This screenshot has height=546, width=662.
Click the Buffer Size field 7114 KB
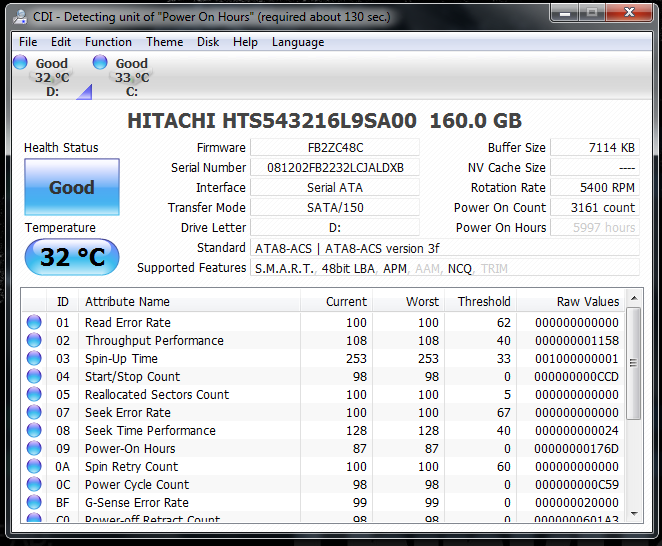pos(595,147)
